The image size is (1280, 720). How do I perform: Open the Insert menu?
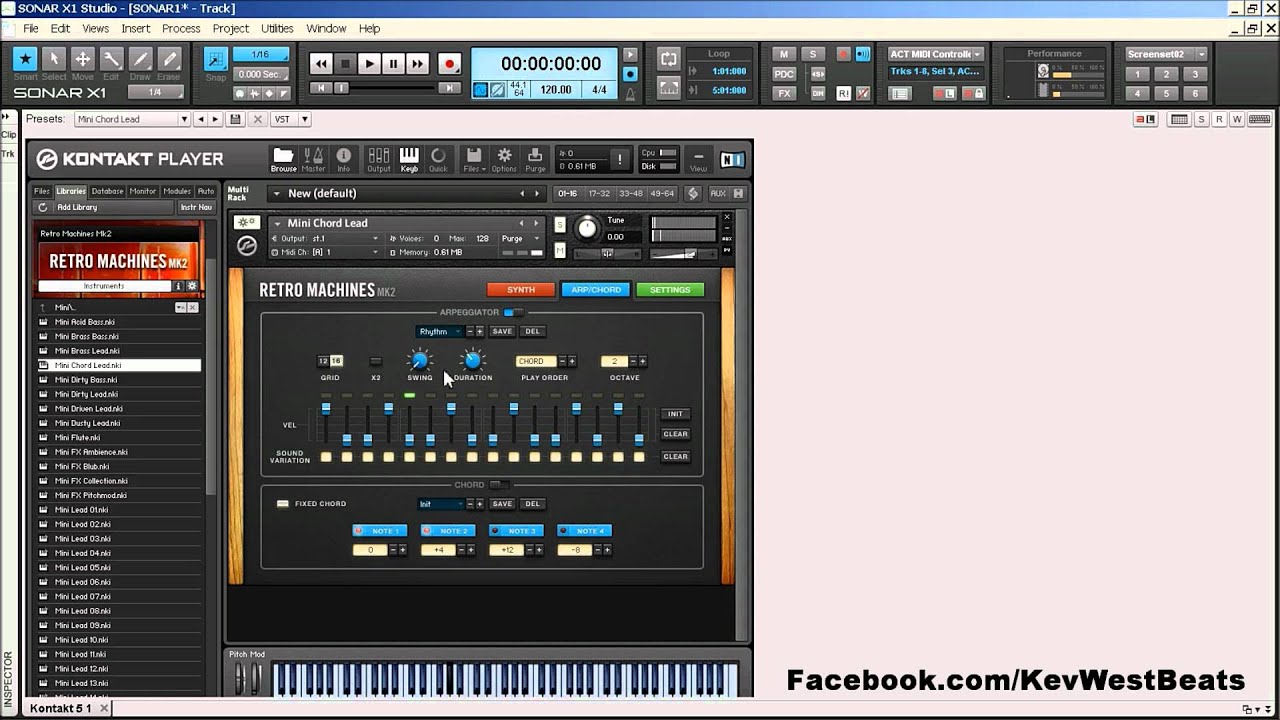click(136, 29)
